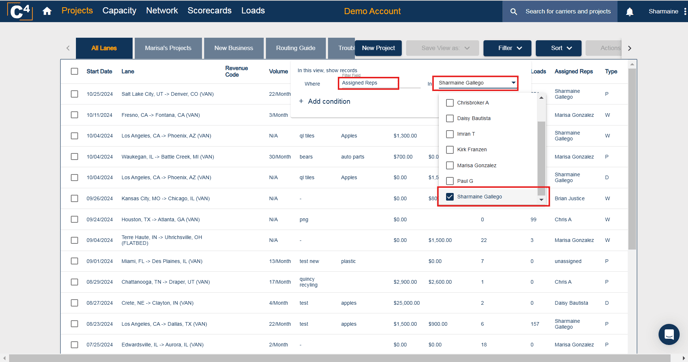
Task: Uncheck the Sharmaine Gallego option
Action: (450, 197)
